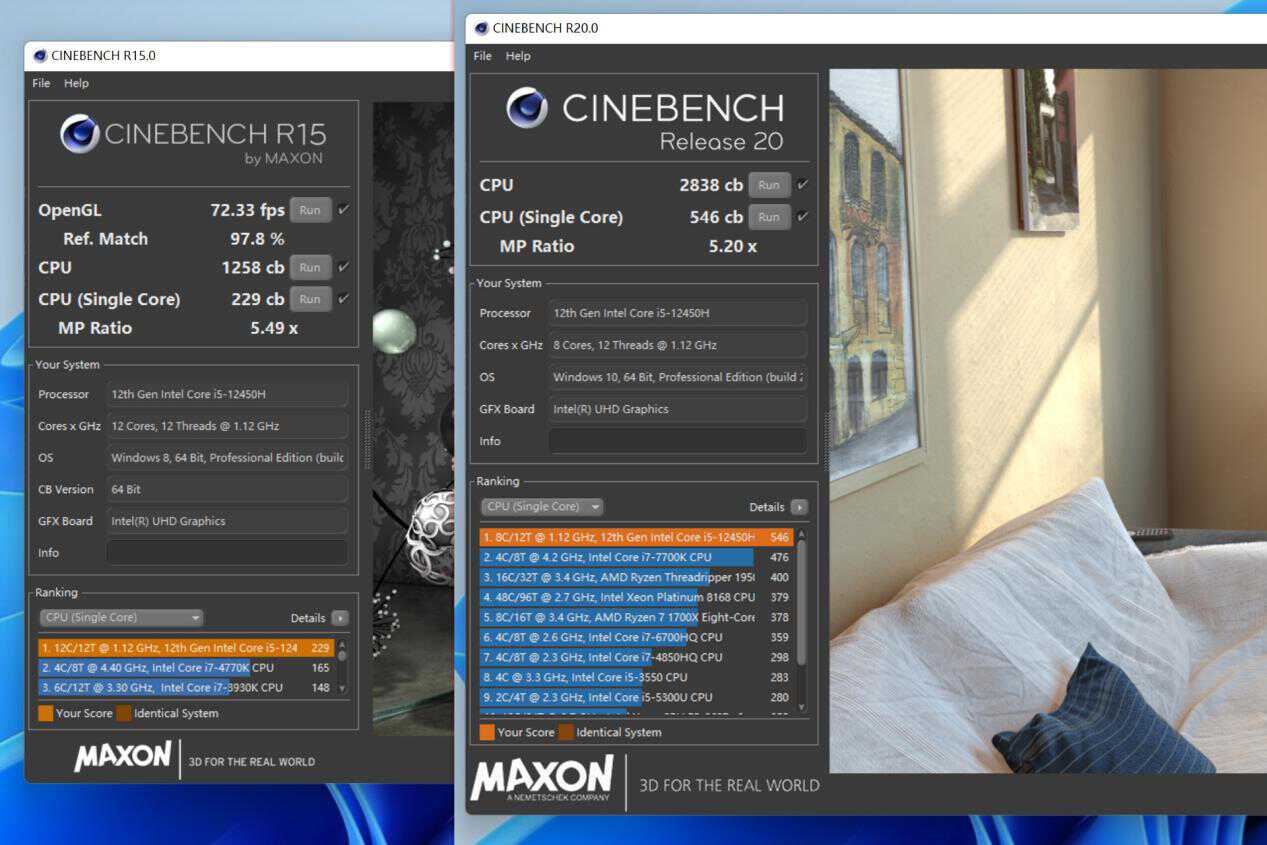Open the ranking type dropdown in R20
The image size is (1267, 845).
click(x=542, y=507)
